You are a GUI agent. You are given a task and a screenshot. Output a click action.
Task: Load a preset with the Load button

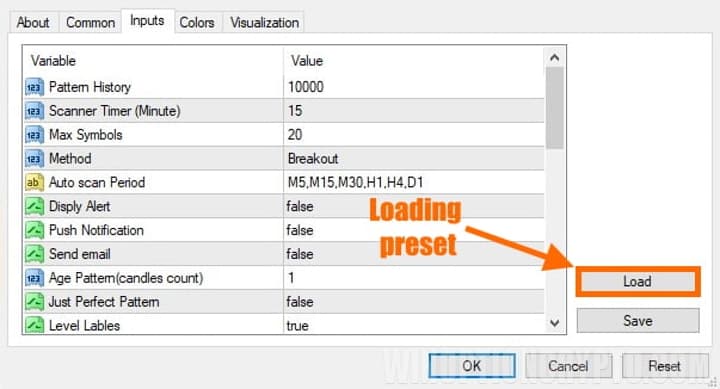tap(637, 281)
